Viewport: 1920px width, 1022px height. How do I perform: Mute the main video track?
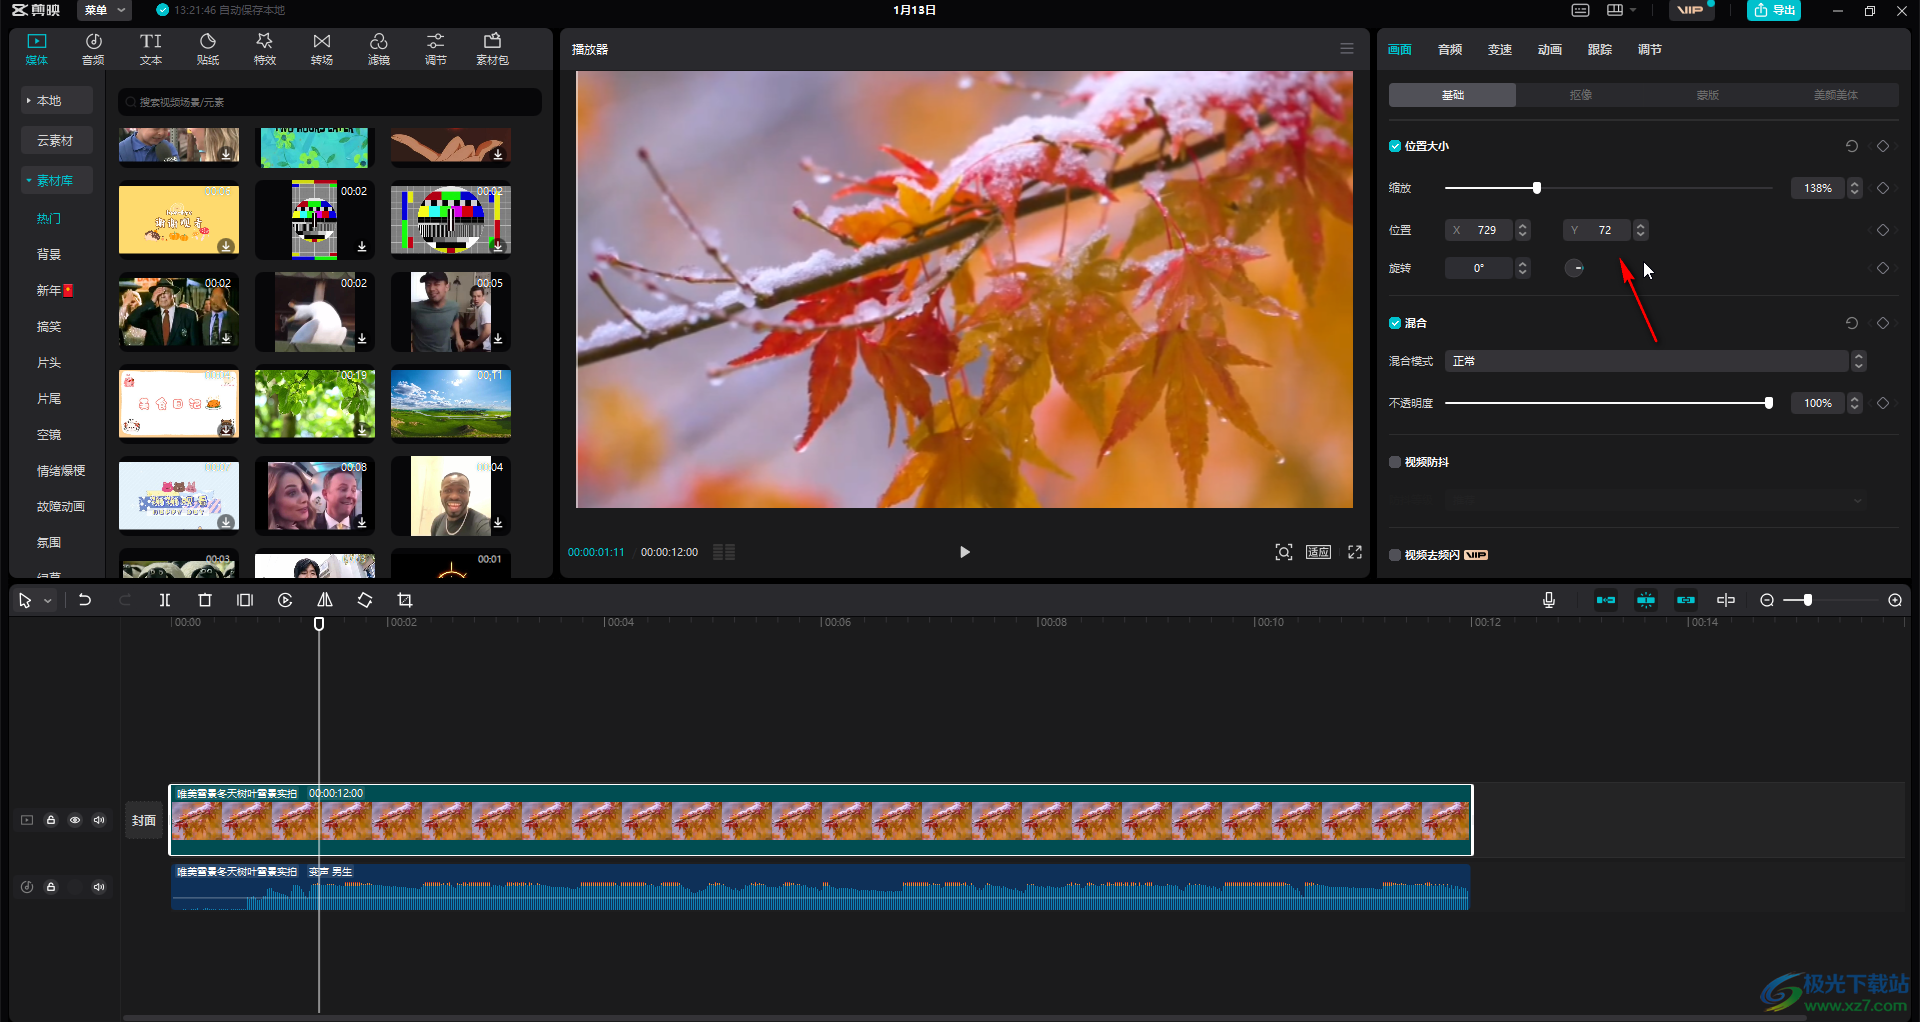coord(99,820)
